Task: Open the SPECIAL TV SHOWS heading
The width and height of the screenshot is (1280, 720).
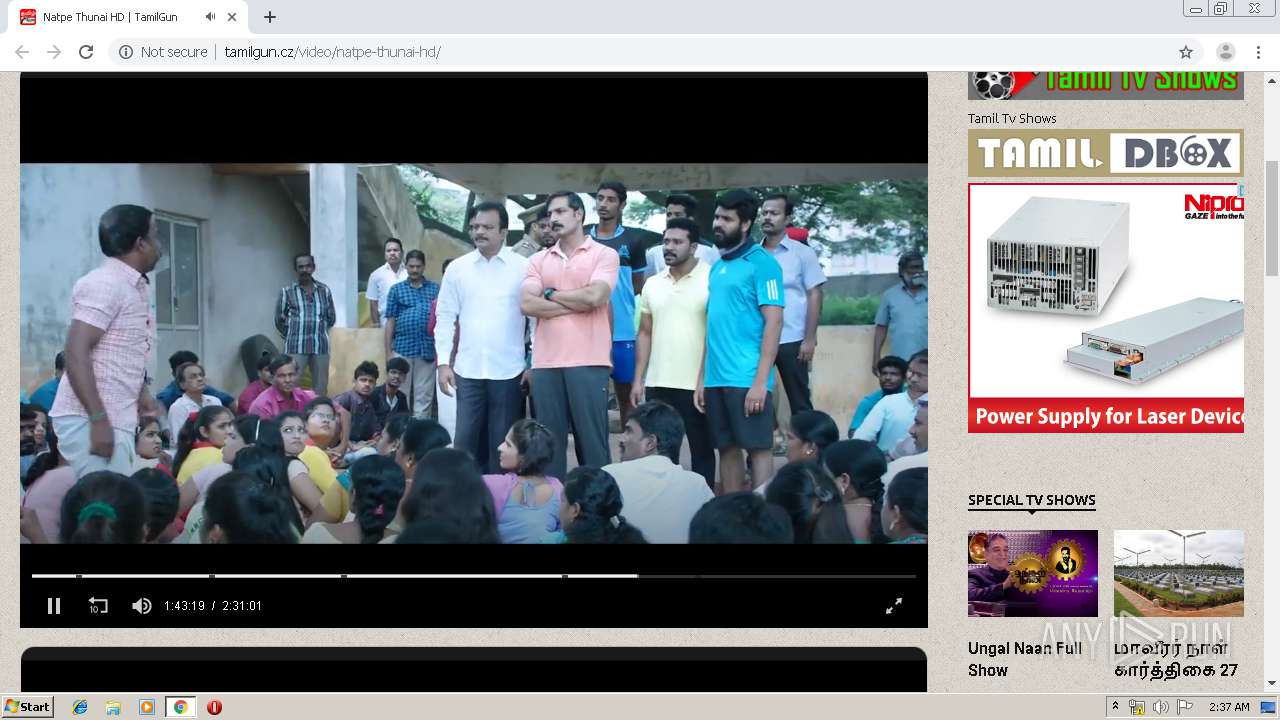Action: tap(1032, 500)
